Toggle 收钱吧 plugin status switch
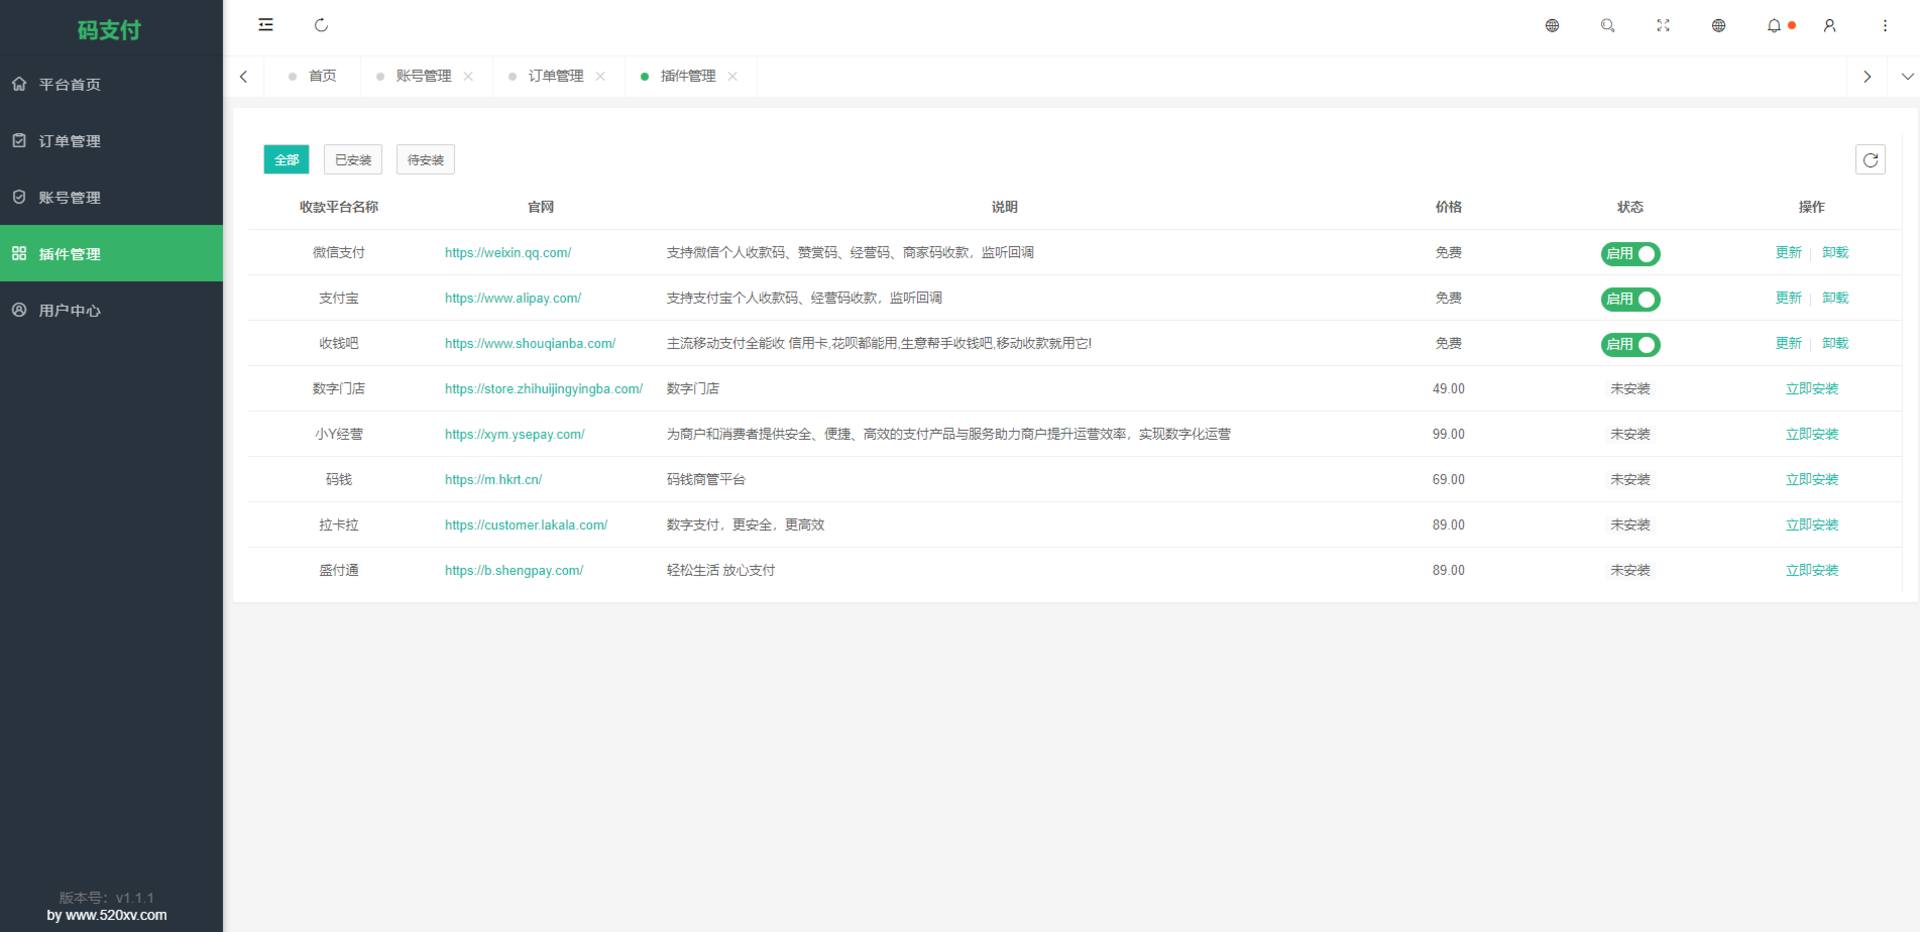The height and width of the screenshot is (932, 1920). pyautogui.click(x=1630, y=344)
